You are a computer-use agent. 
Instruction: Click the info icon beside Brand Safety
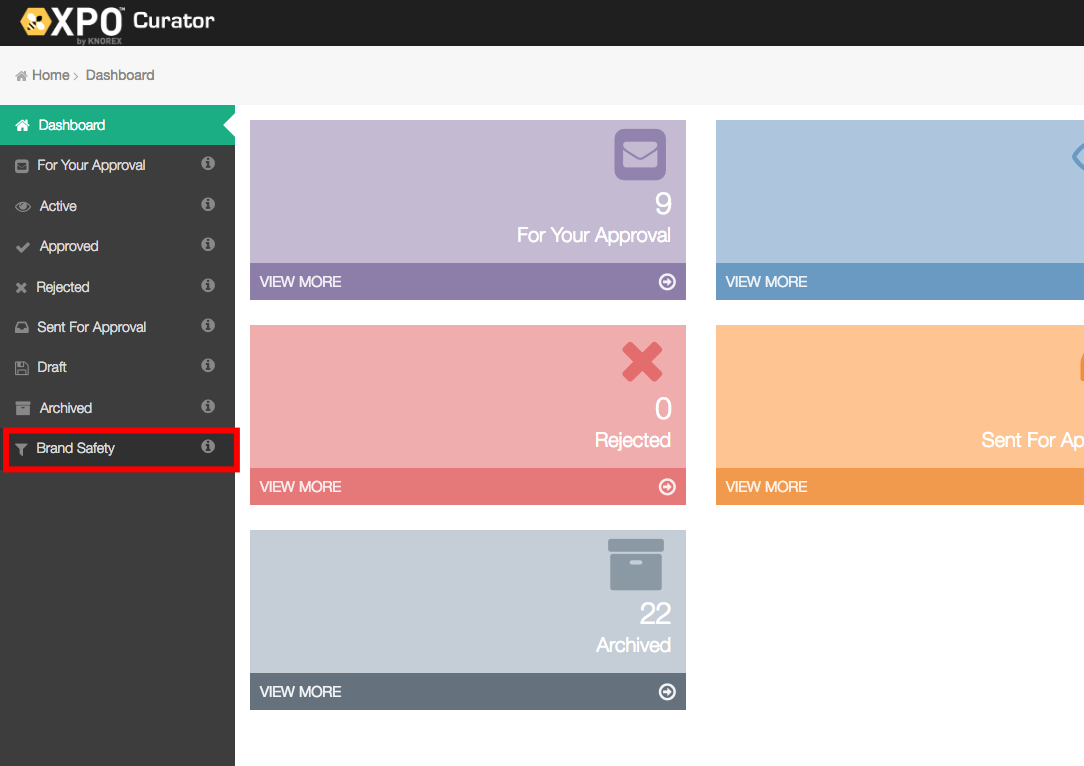pos(208,447)
